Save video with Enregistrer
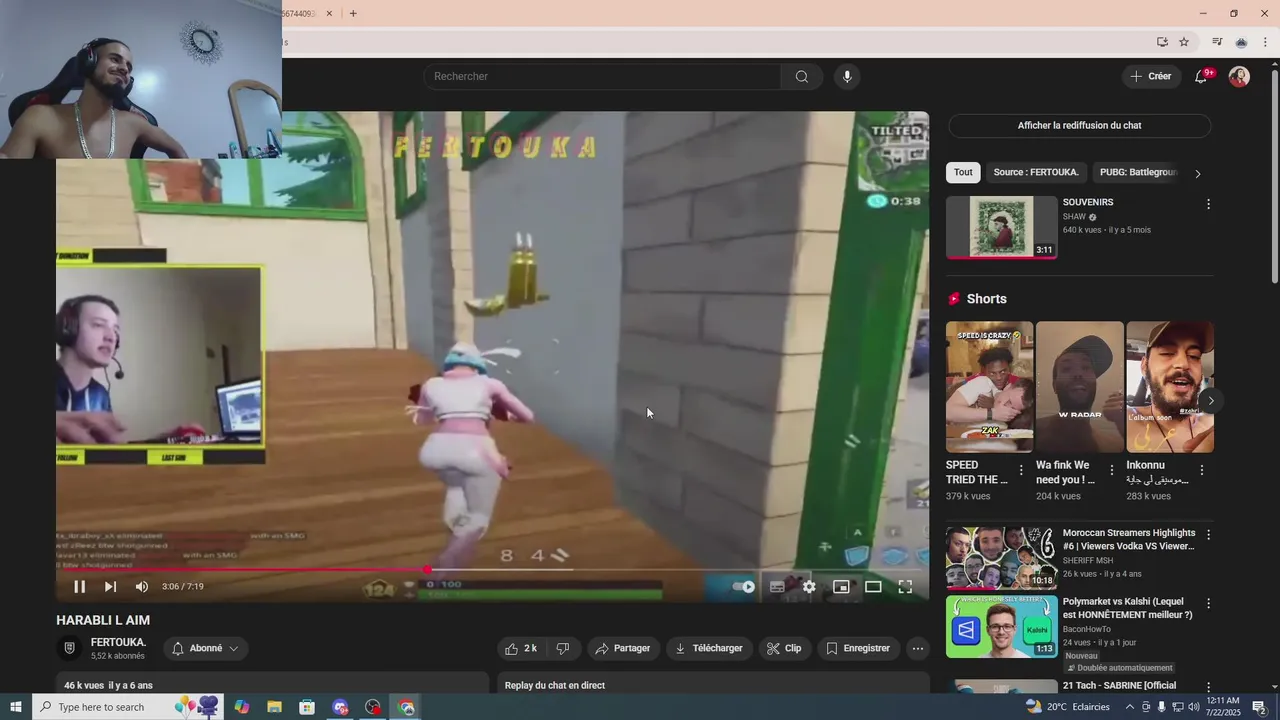The height and width of the screenshot is (720, 1280). click(x=858, y=648)
